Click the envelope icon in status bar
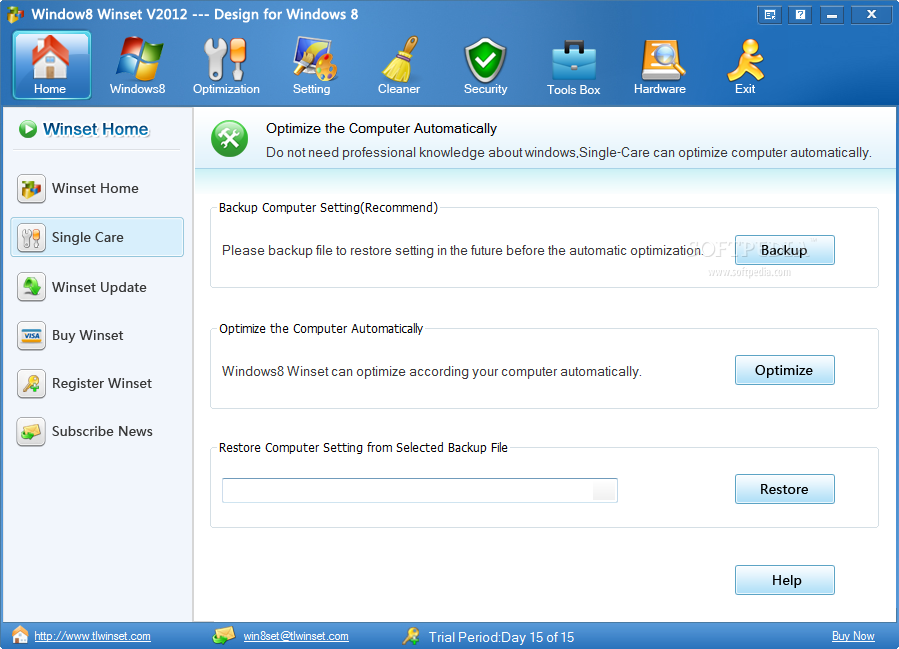This screenshot has height=649, width=899. click(224, 635)
